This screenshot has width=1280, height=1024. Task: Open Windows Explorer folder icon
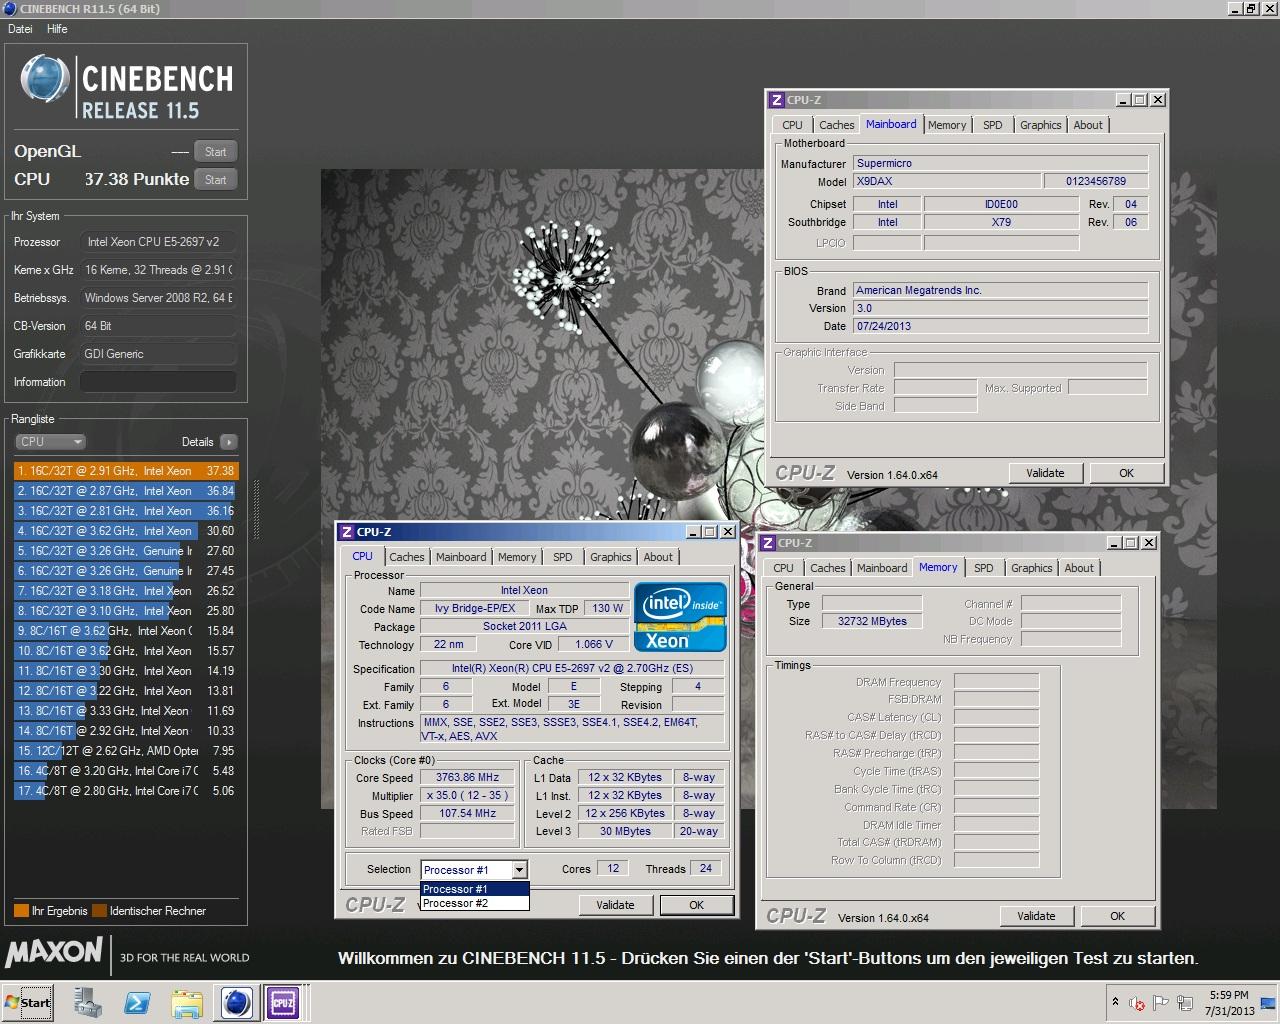(x=187, y=1003)
